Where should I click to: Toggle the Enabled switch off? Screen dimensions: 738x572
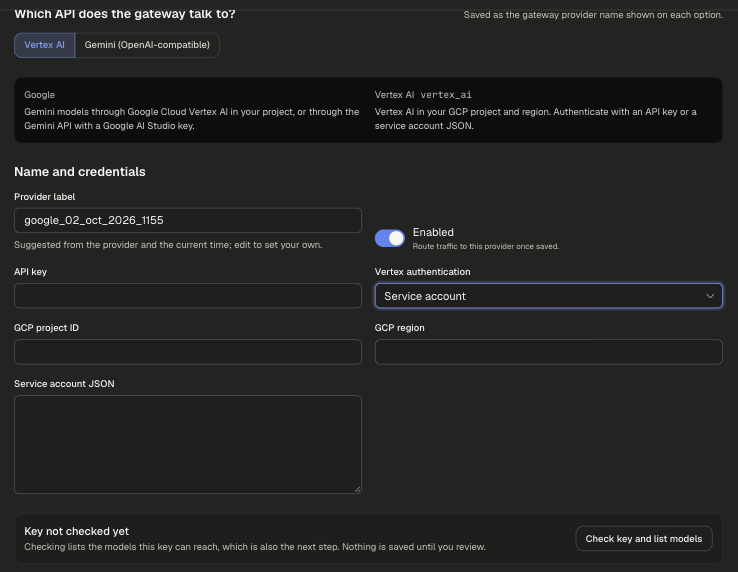pyautogui.click(x=390, y=238)
